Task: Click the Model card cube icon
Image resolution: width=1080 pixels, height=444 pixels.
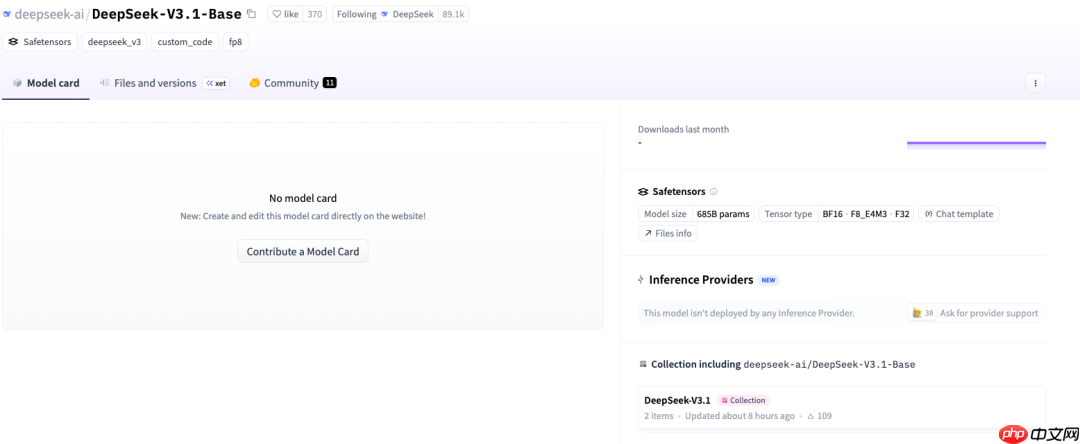Action: coord(17,83)
